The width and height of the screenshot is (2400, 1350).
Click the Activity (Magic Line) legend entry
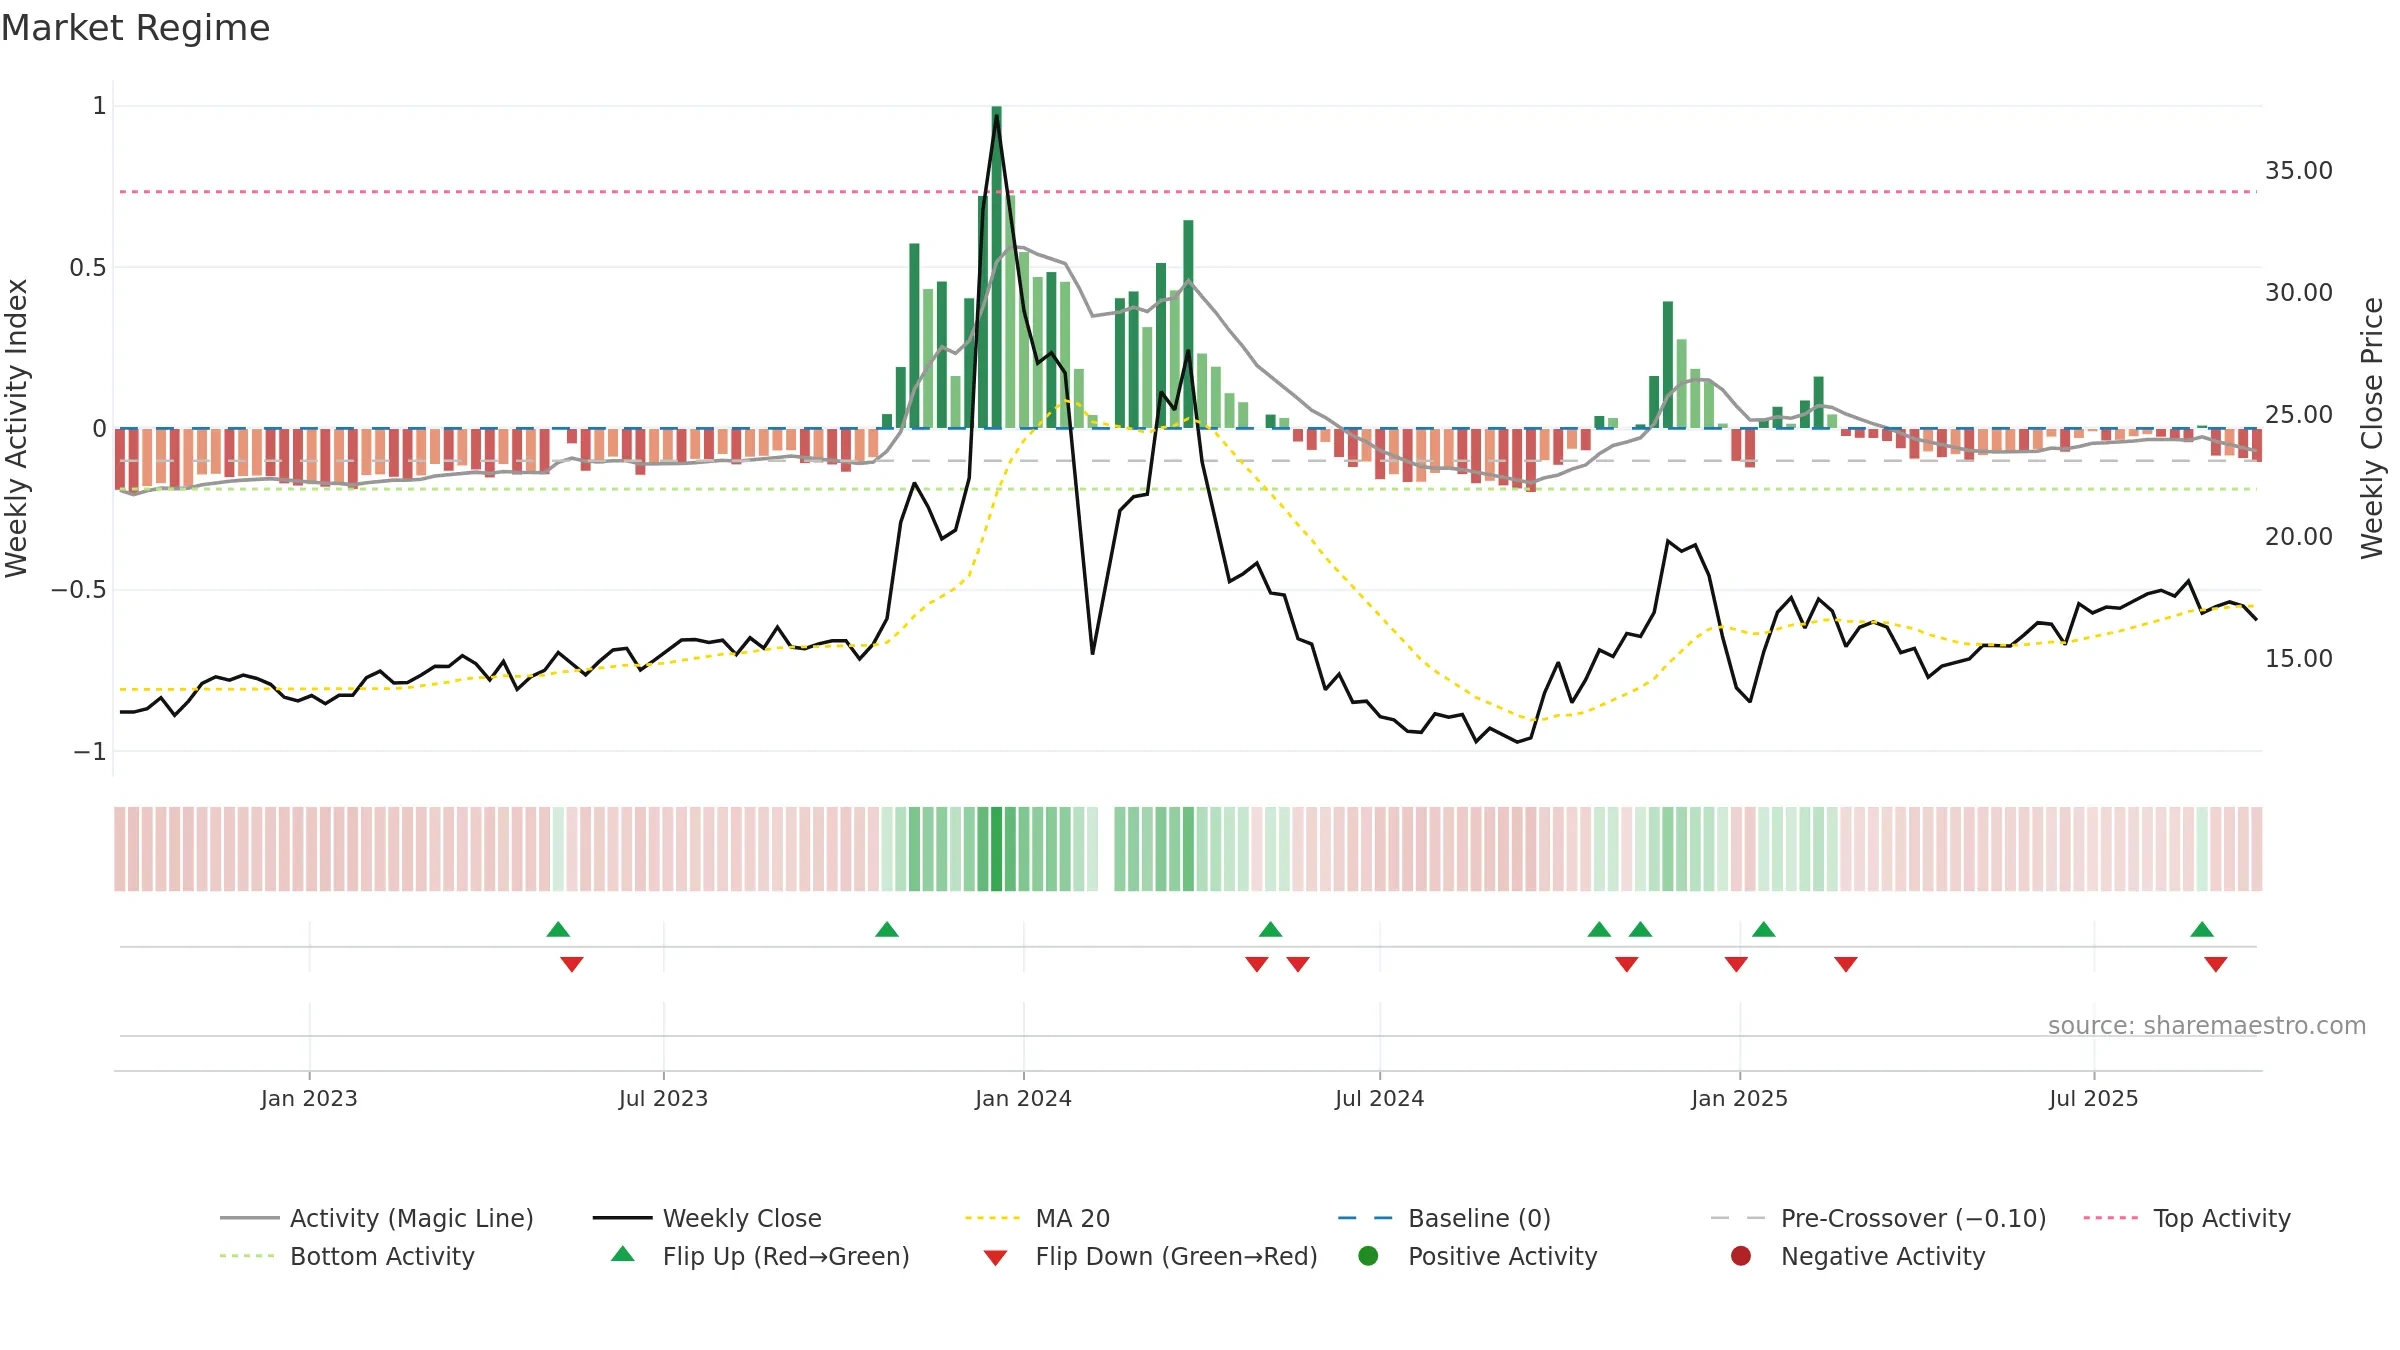377,1218
